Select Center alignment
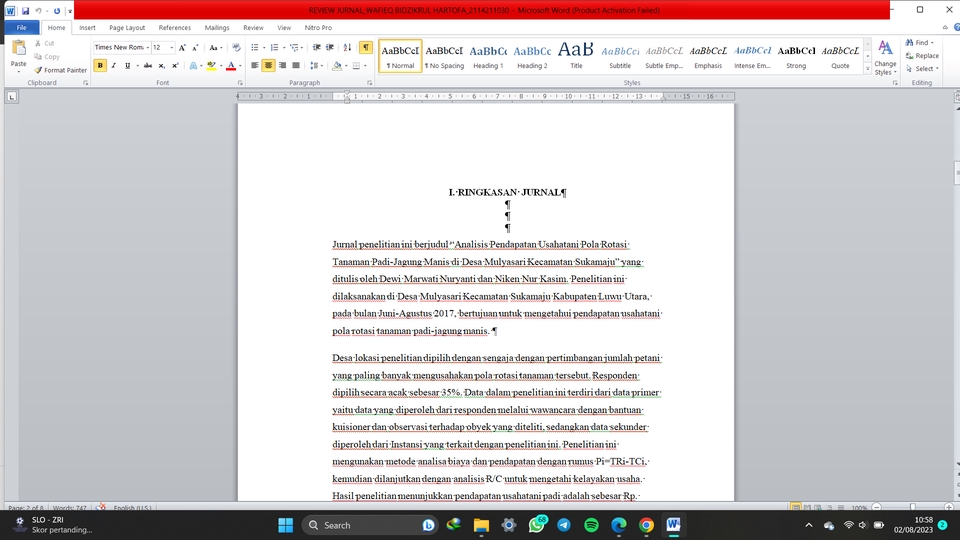 268,66
